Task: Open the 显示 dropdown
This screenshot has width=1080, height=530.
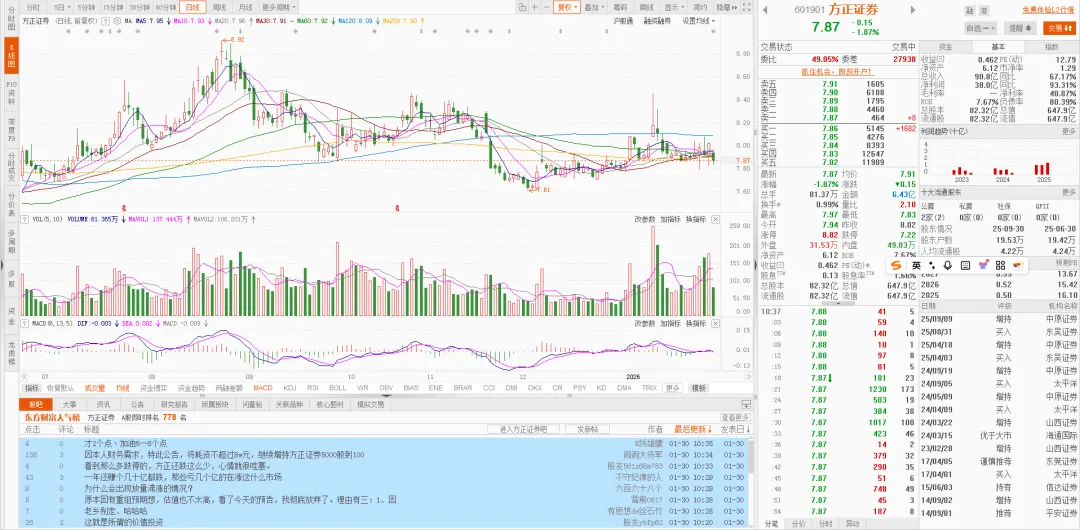Action: (674, 8)
